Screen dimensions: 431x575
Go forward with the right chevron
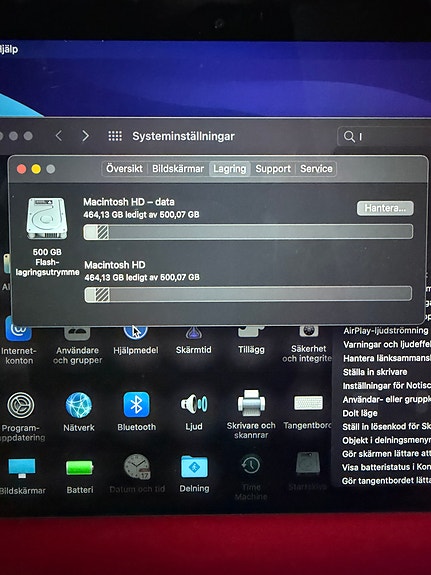pos(85,136)
